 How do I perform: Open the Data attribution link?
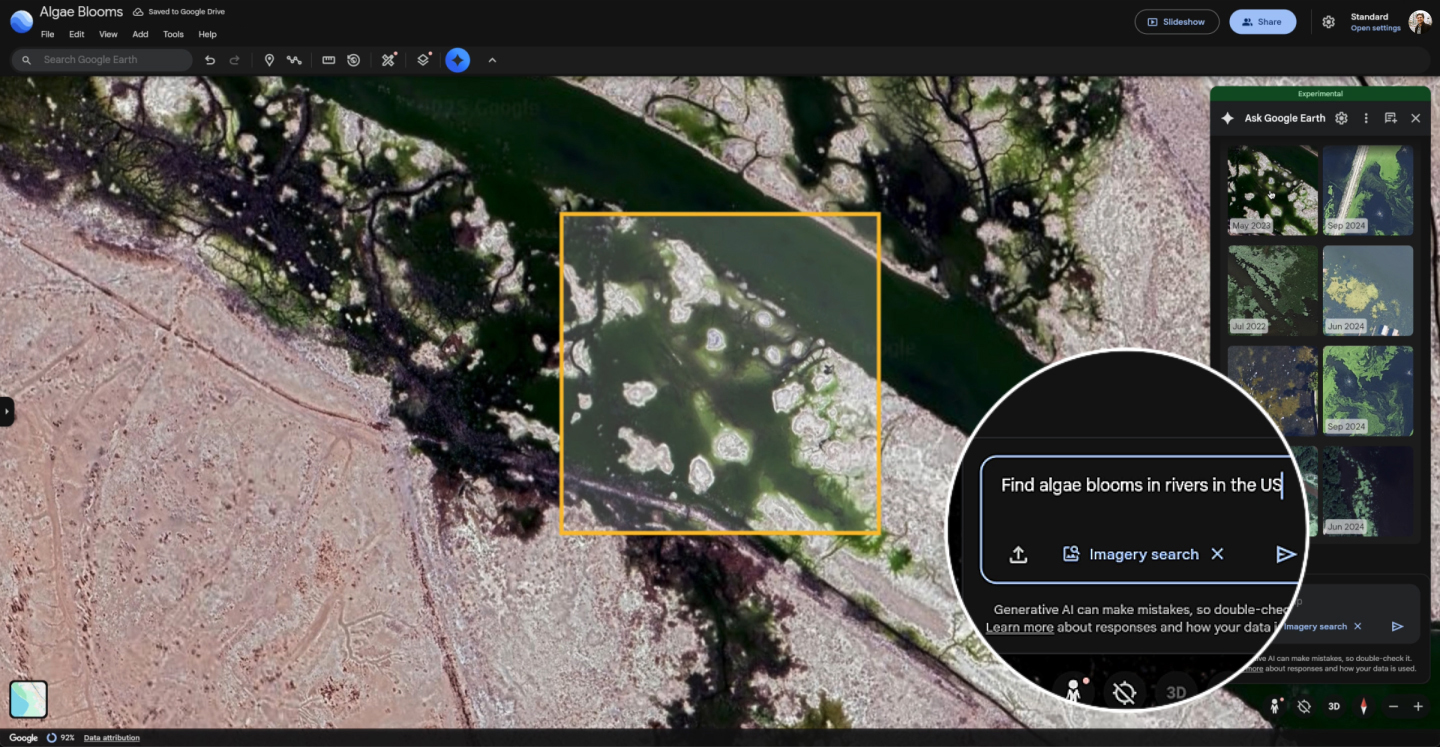click(x=111, y=737)
